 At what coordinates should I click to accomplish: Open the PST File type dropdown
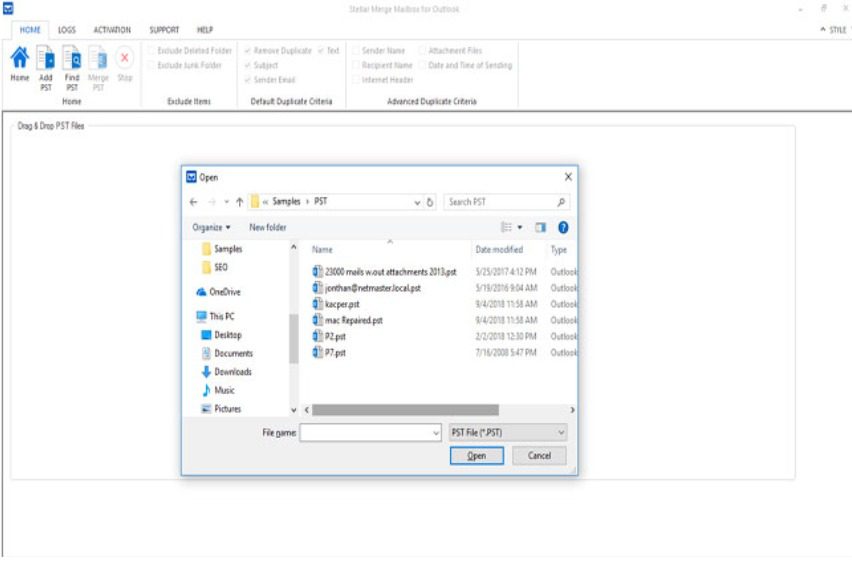click(508, 433)
